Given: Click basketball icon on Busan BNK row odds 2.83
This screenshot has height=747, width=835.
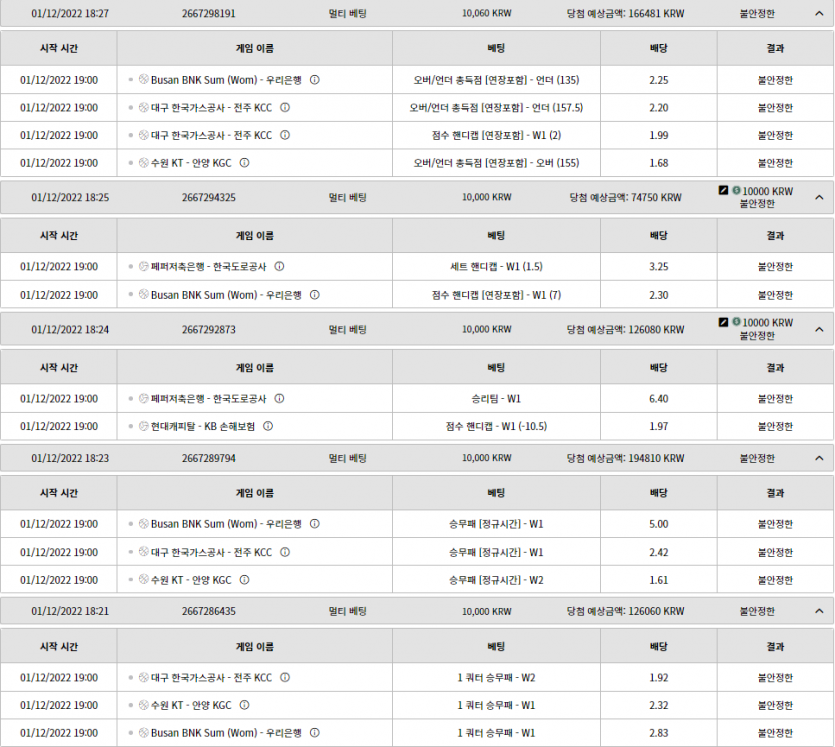Looking at the screenshot, I should coord(143,733).
